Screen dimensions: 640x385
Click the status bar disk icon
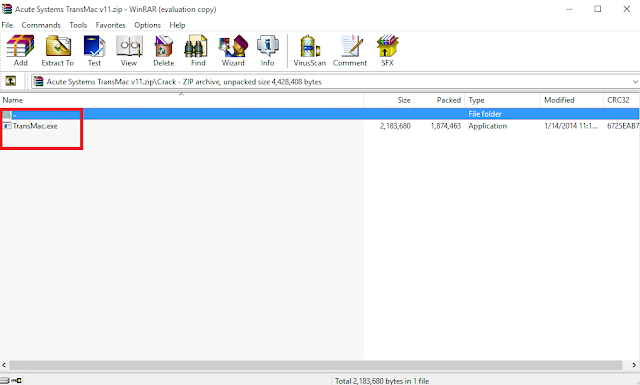click(4, 381)
